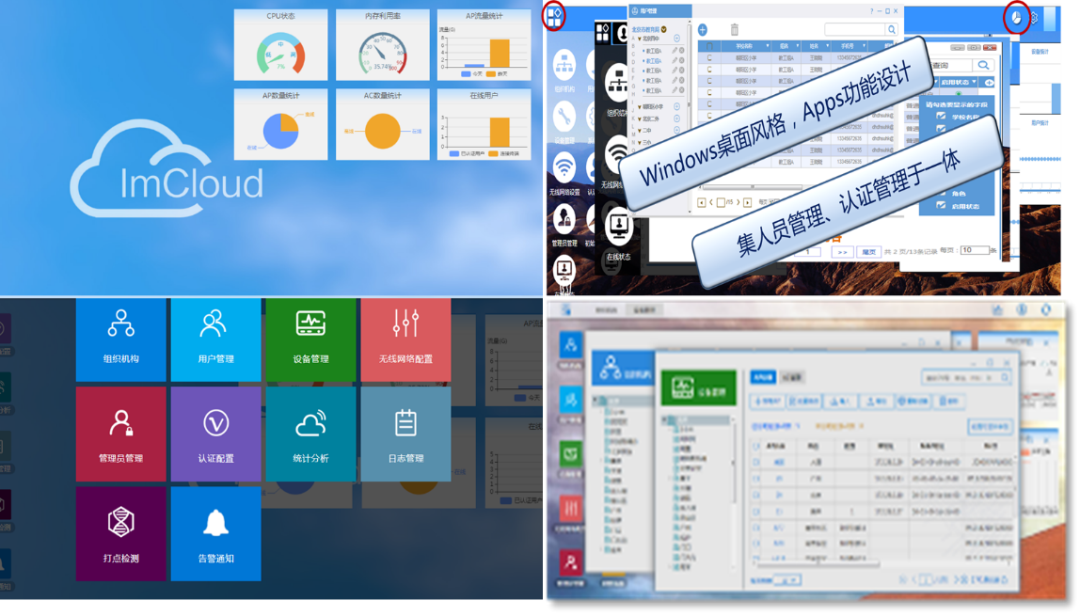This screenshot has width=1080, height=616.
Task: Click the start menu icon circled in red
Action: 554,16
